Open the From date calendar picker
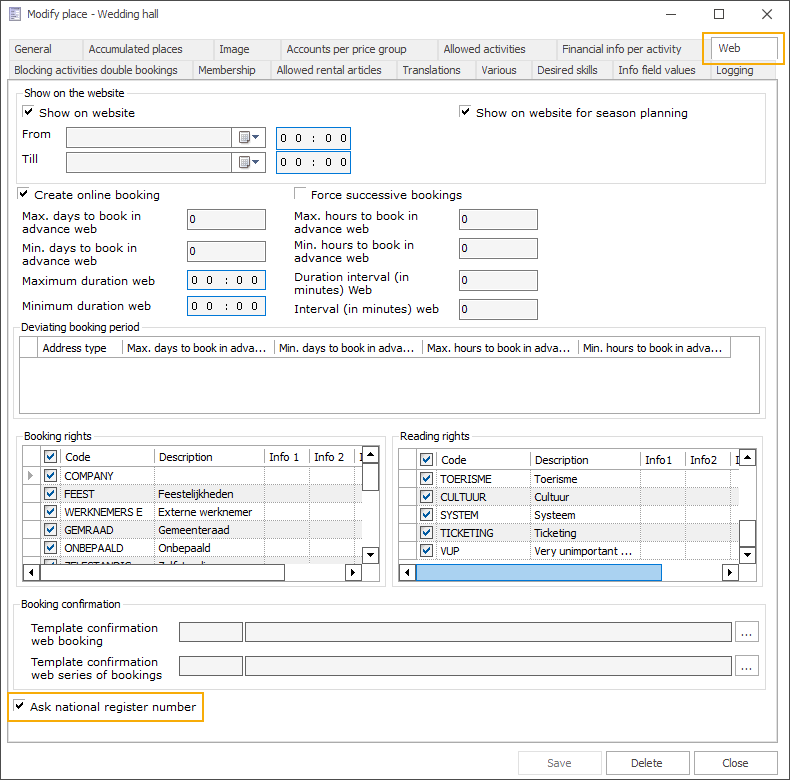Screen dimensions: 790x780 (249, 138)
